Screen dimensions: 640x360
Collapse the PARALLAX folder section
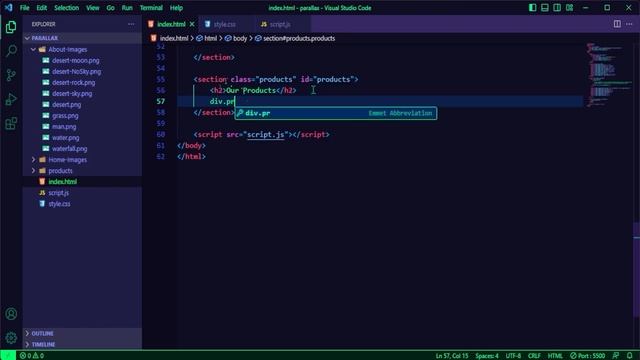(82, 38)
